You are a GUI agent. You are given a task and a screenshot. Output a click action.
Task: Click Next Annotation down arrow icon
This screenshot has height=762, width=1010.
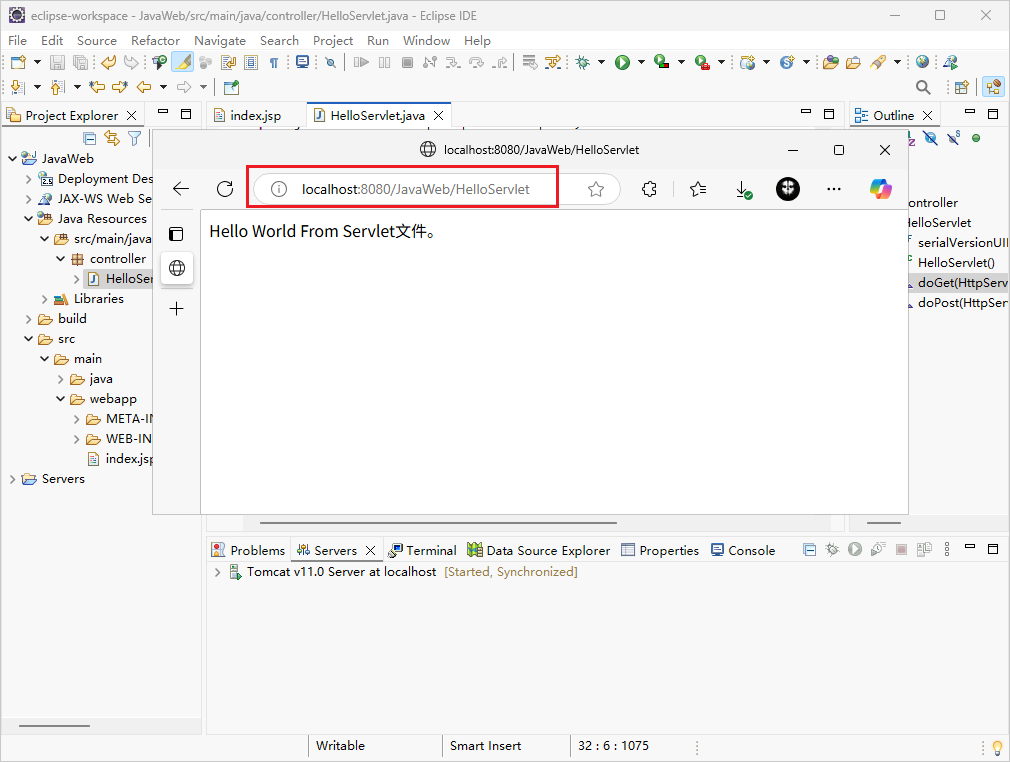17,87
